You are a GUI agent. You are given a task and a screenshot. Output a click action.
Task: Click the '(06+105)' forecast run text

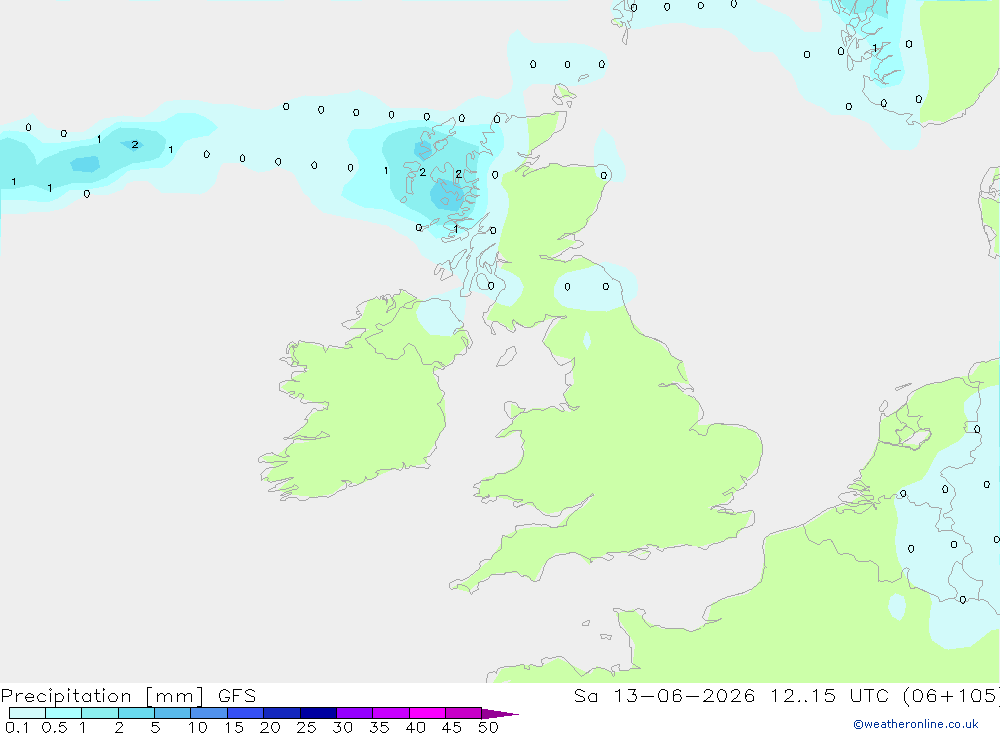click(952, 695)
